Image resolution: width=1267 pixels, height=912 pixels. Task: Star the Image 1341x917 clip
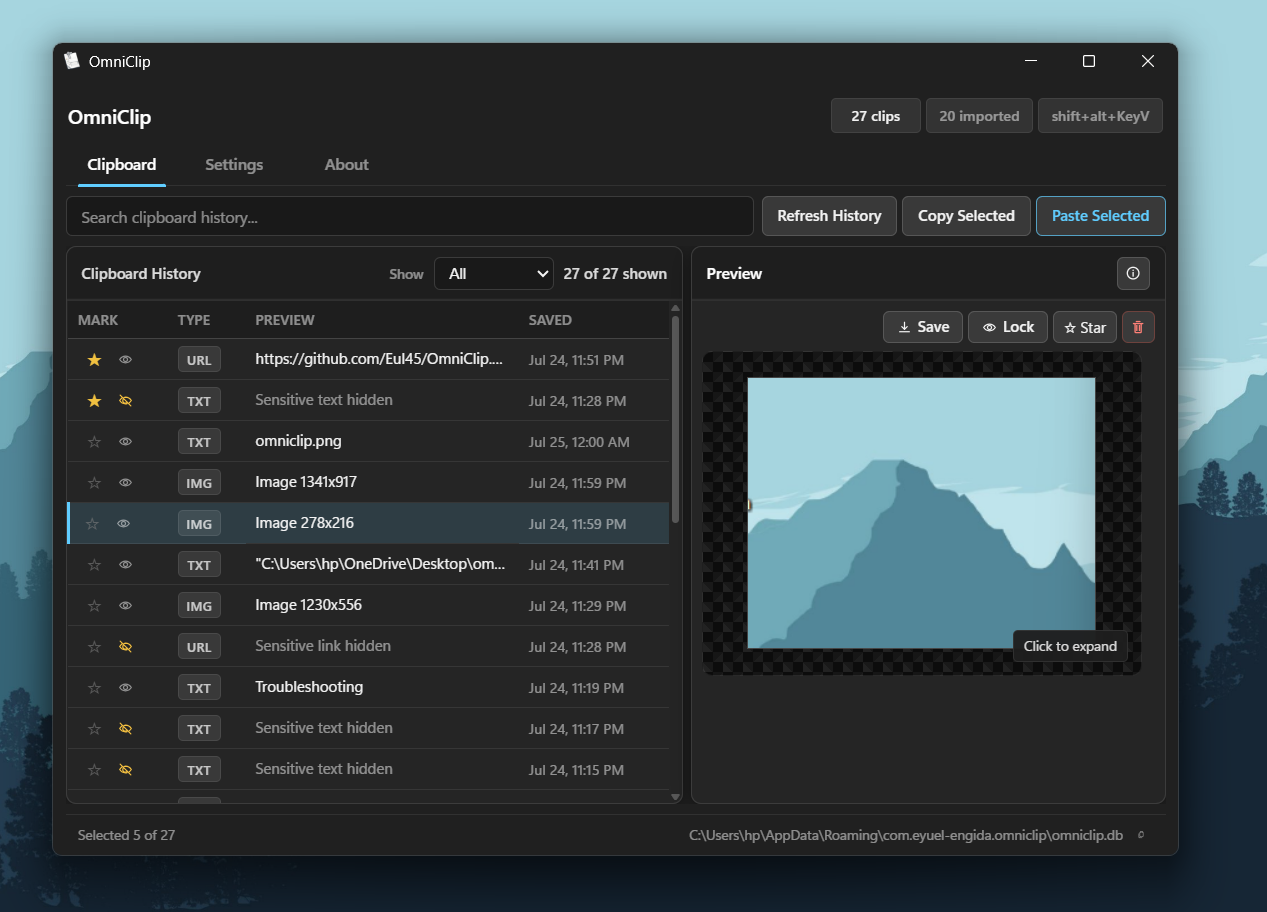pos(94,482)
